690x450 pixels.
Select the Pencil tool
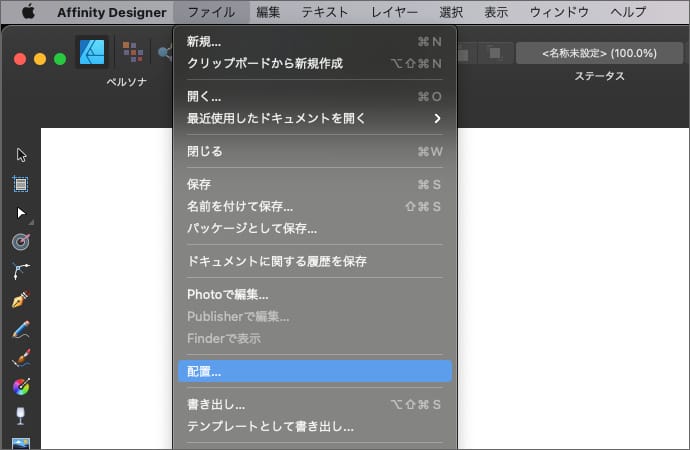21,328
